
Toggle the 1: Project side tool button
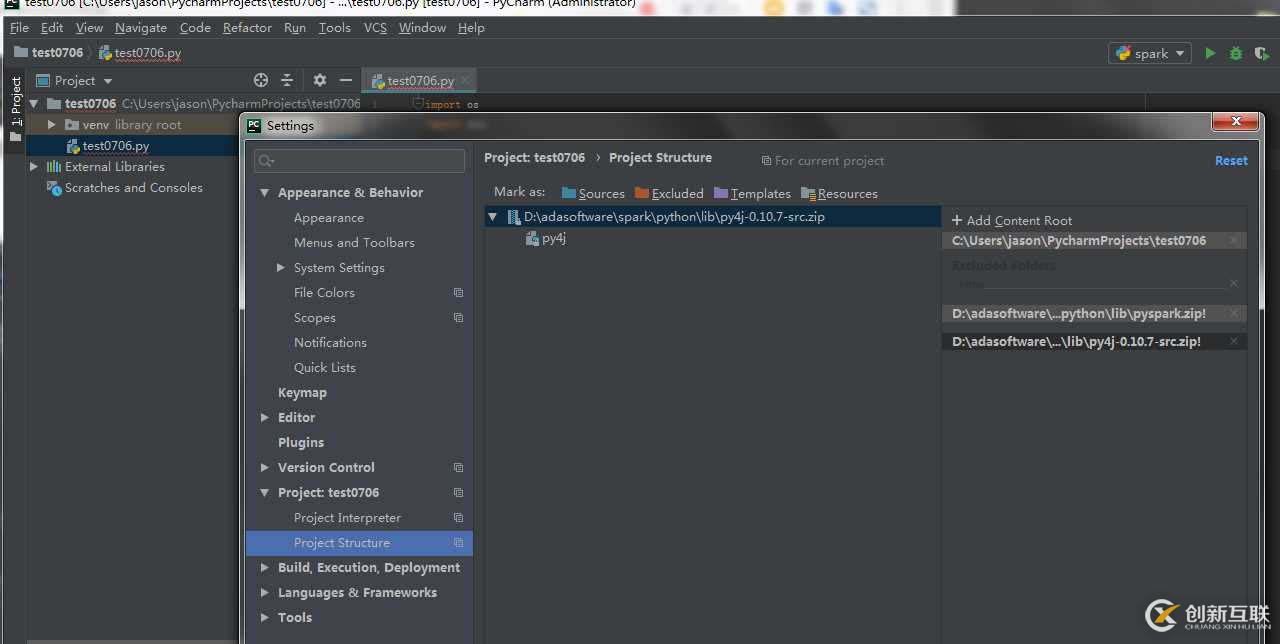(x=15, y=109)
